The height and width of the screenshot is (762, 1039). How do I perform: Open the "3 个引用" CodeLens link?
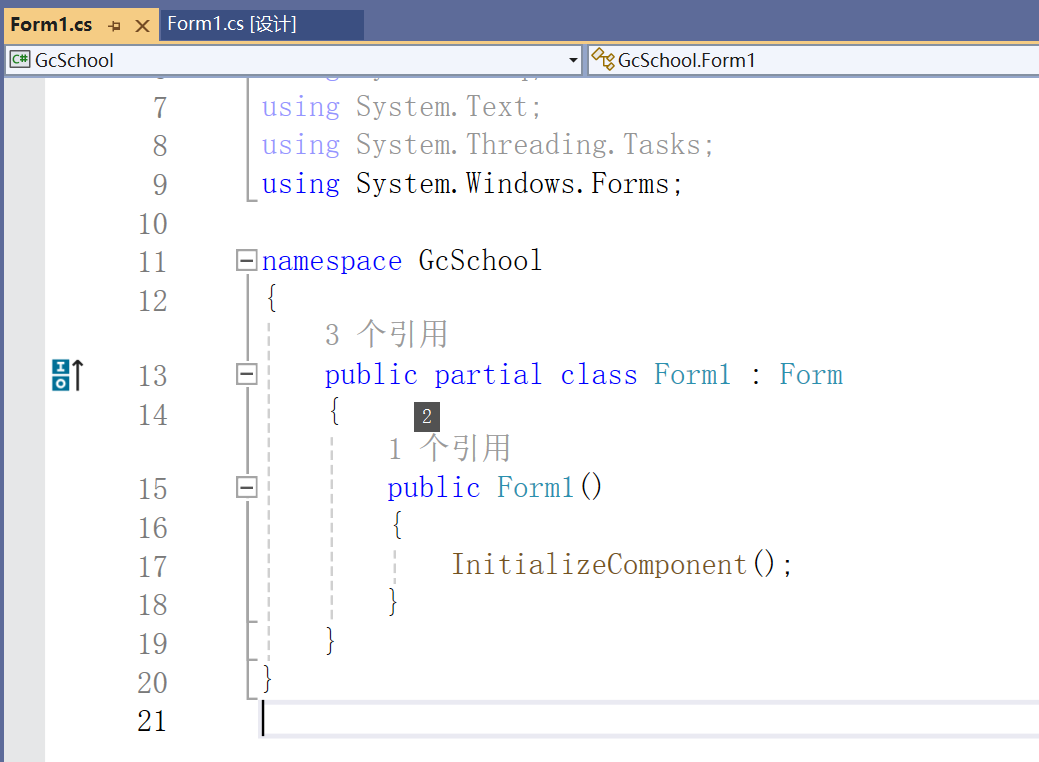pos(386,334)
